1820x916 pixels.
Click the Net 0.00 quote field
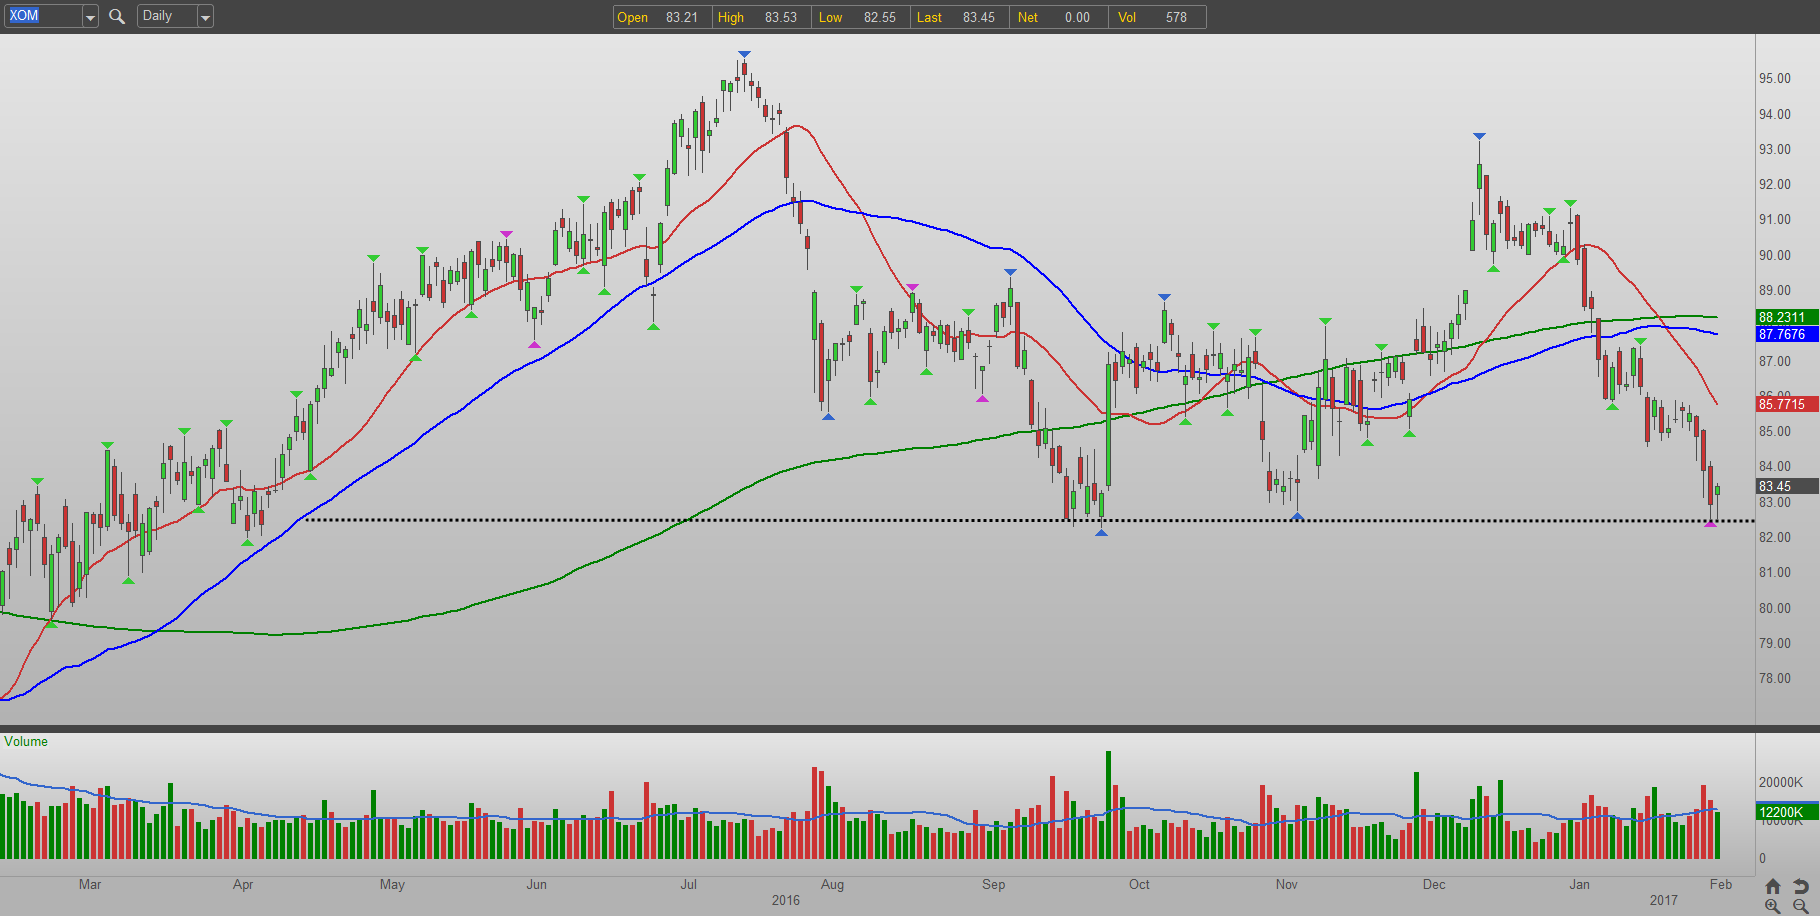point(1058,17)
